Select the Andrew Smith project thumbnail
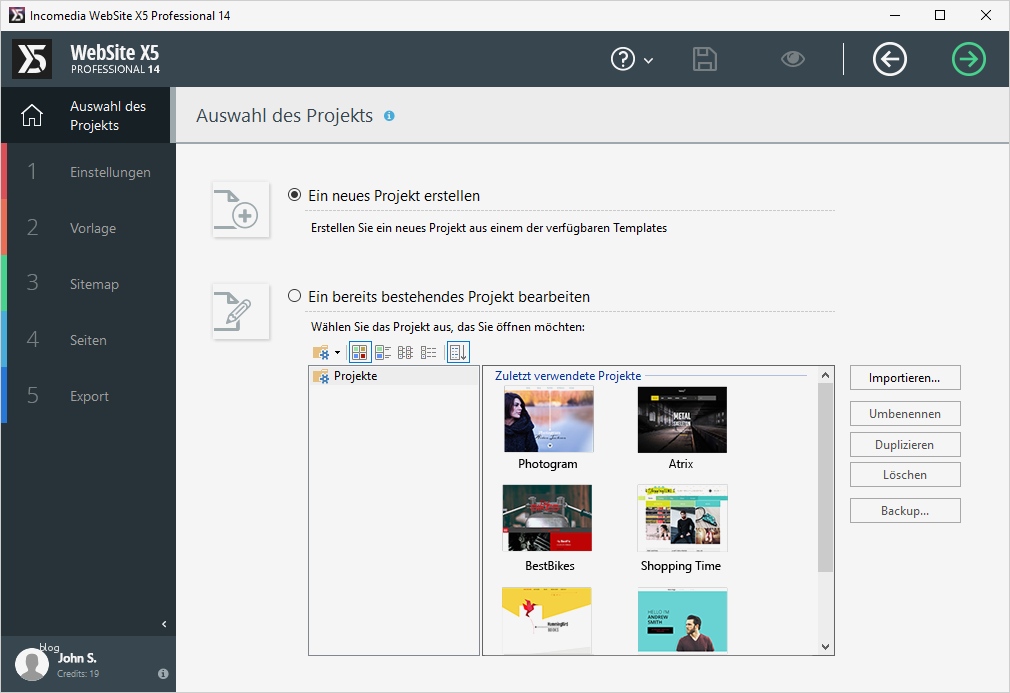 click(x=682, y=620)
